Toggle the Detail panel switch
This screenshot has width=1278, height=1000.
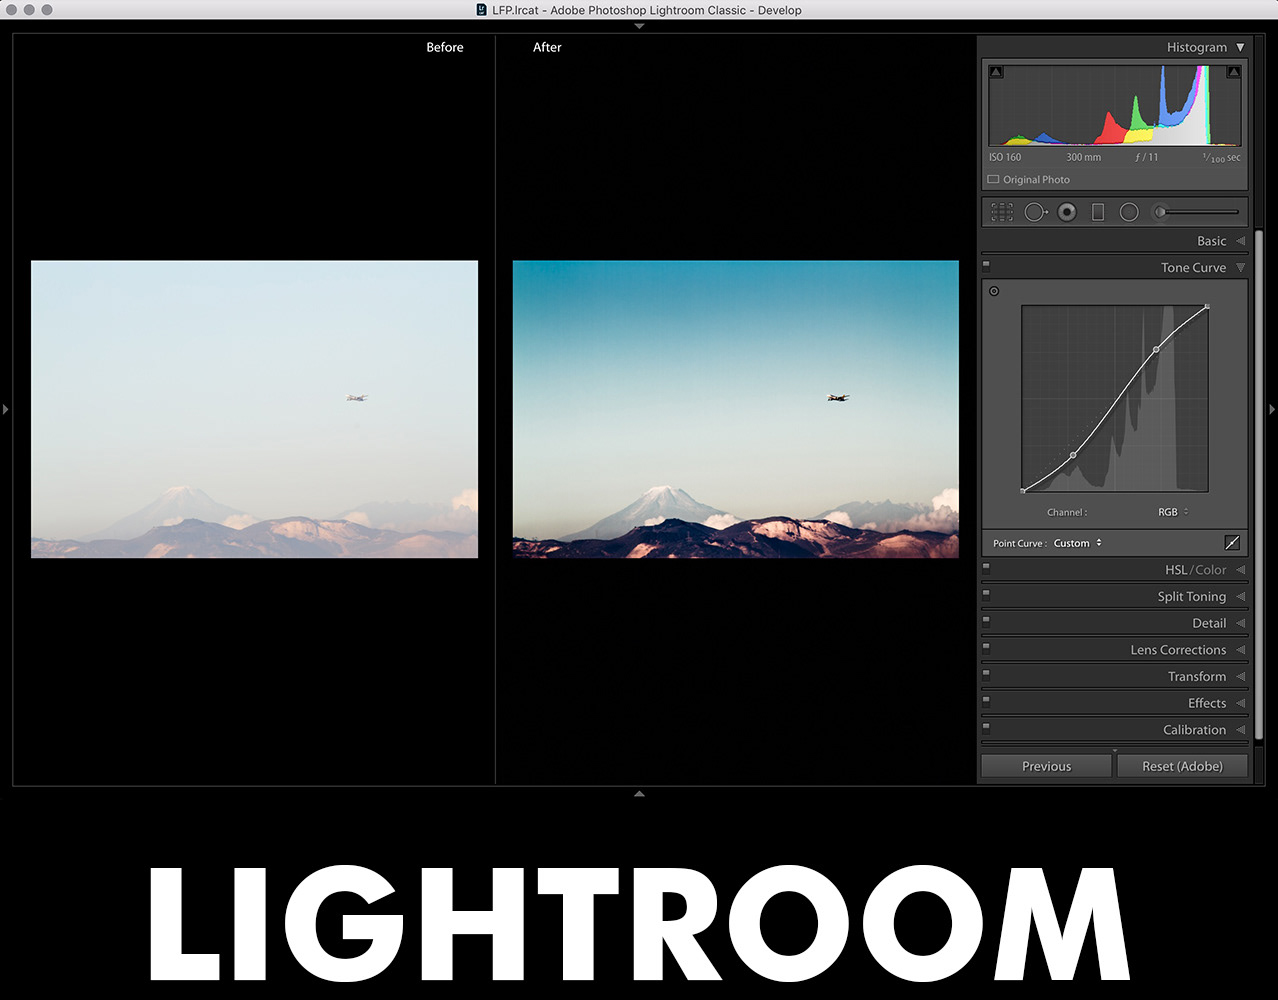(986, 621)
